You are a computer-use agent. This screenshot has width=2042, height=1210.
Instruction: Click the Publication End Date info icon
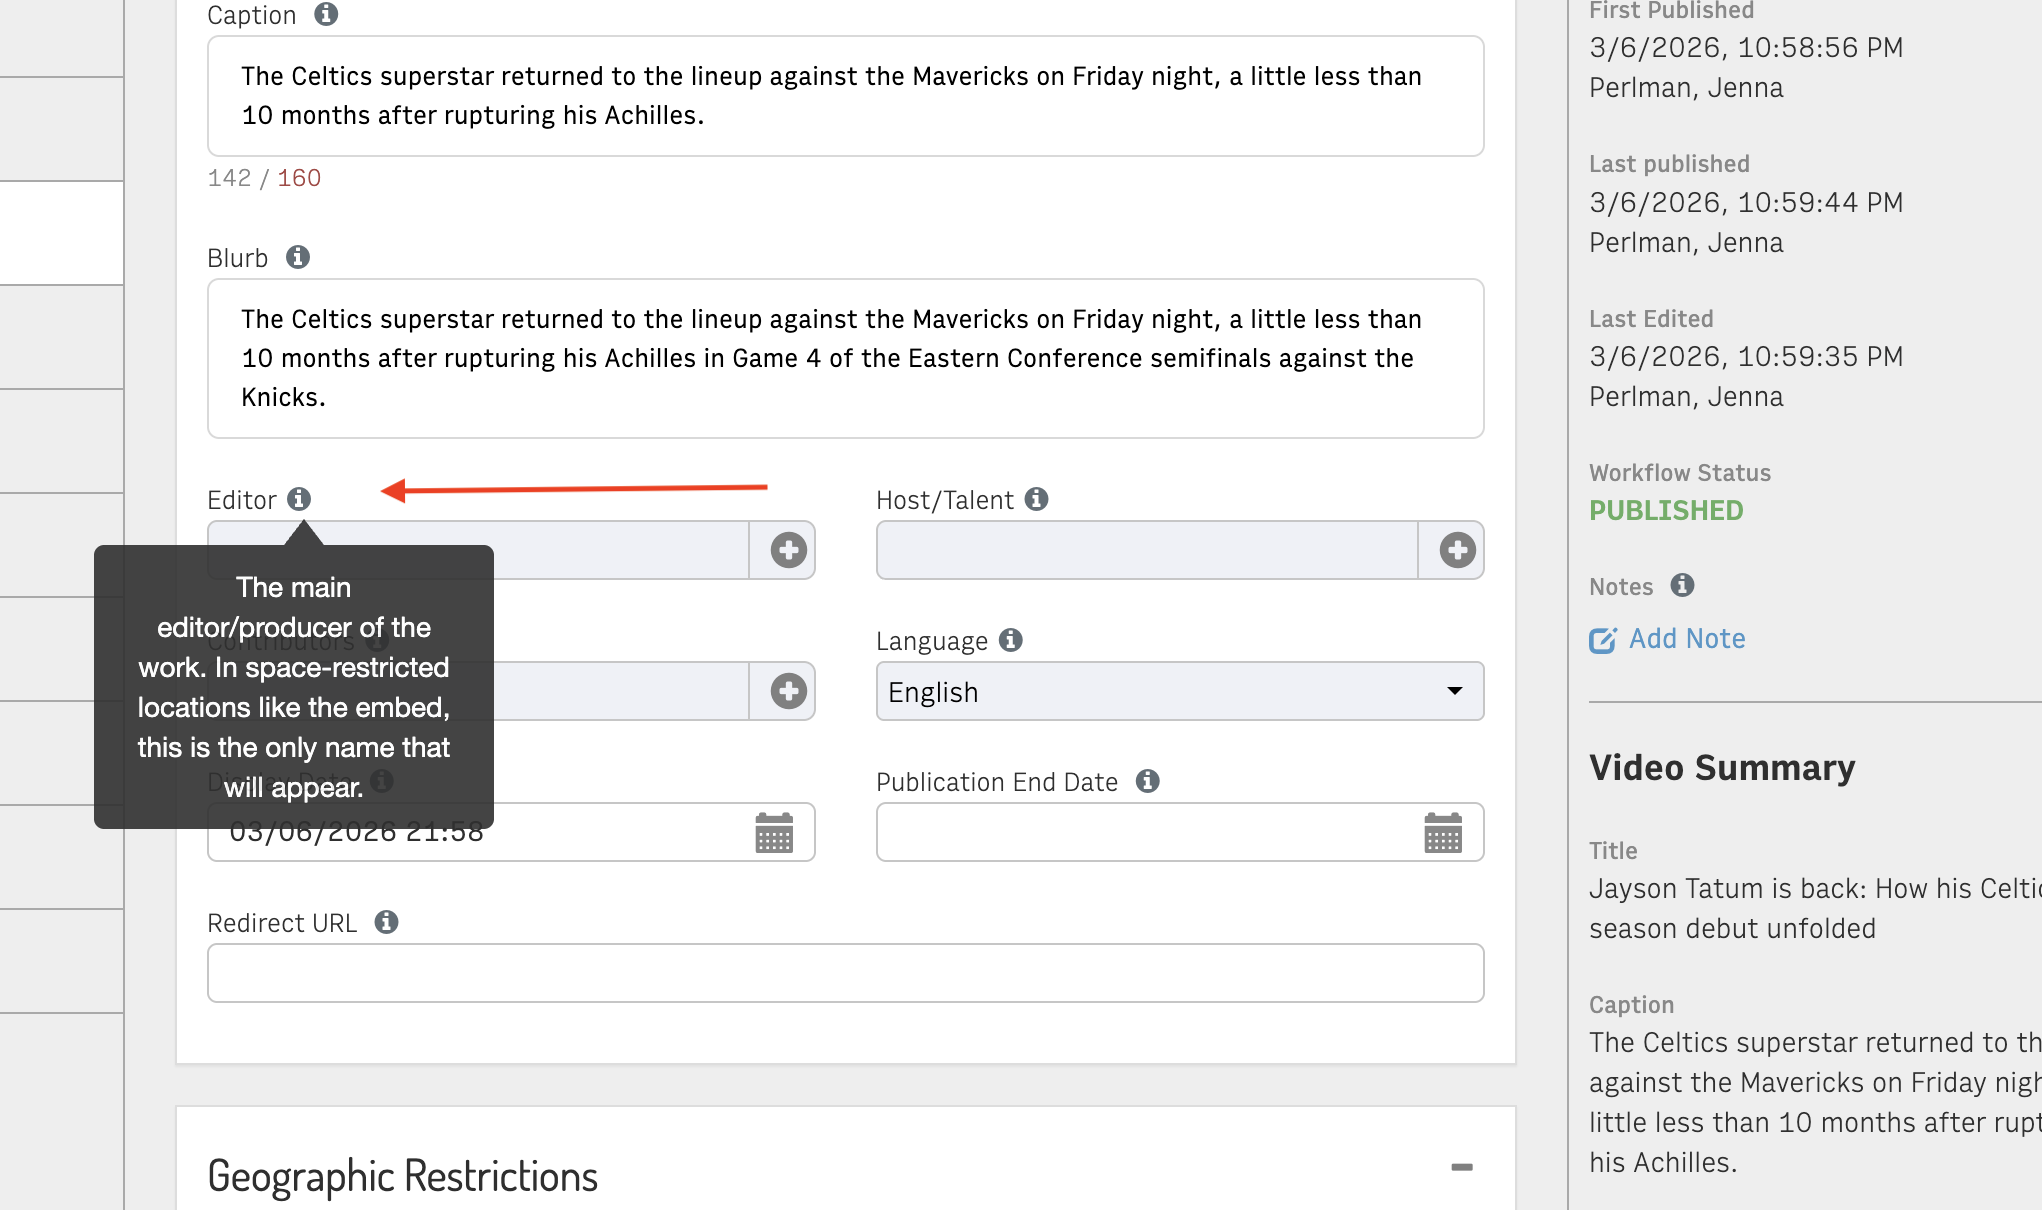tap(1148, 781)
